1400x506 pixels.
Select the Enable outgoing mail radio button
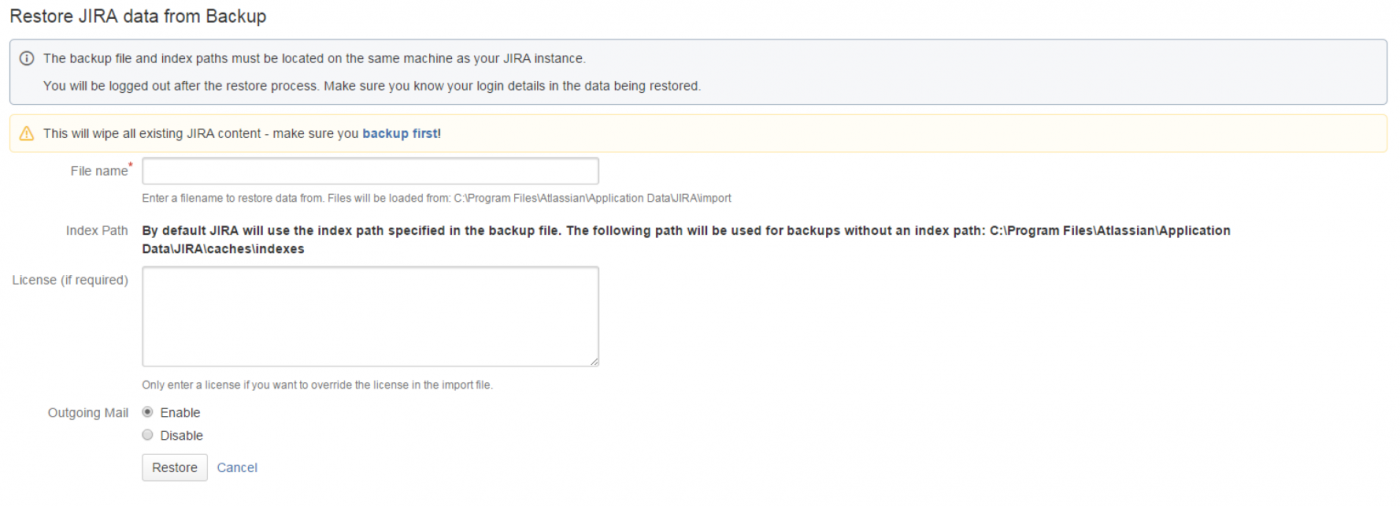click(148, 412)
